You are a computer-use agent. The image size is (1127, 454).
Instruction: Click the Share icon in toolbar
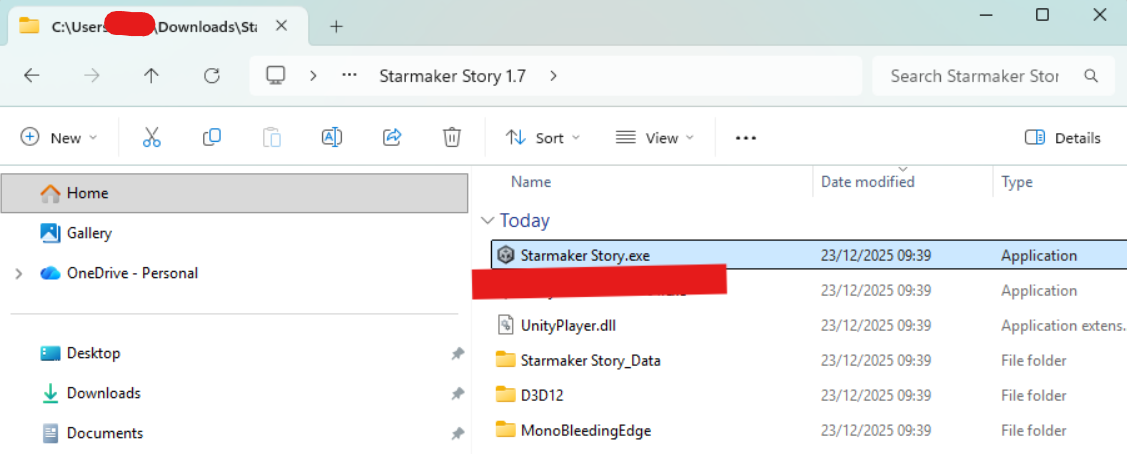tap(392, 138)
